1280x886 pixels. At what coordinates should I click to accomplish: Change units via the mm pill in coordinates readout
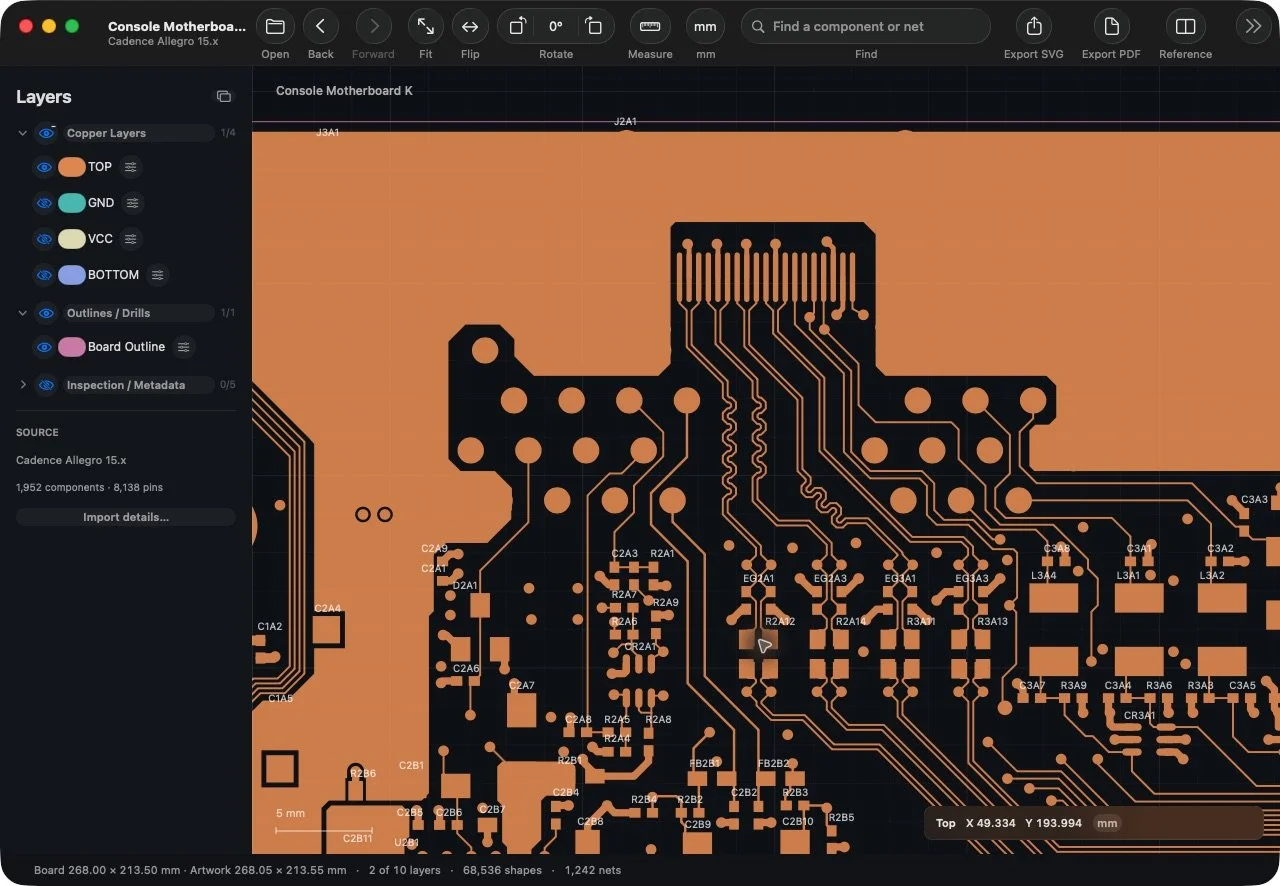pos(1107,823)
